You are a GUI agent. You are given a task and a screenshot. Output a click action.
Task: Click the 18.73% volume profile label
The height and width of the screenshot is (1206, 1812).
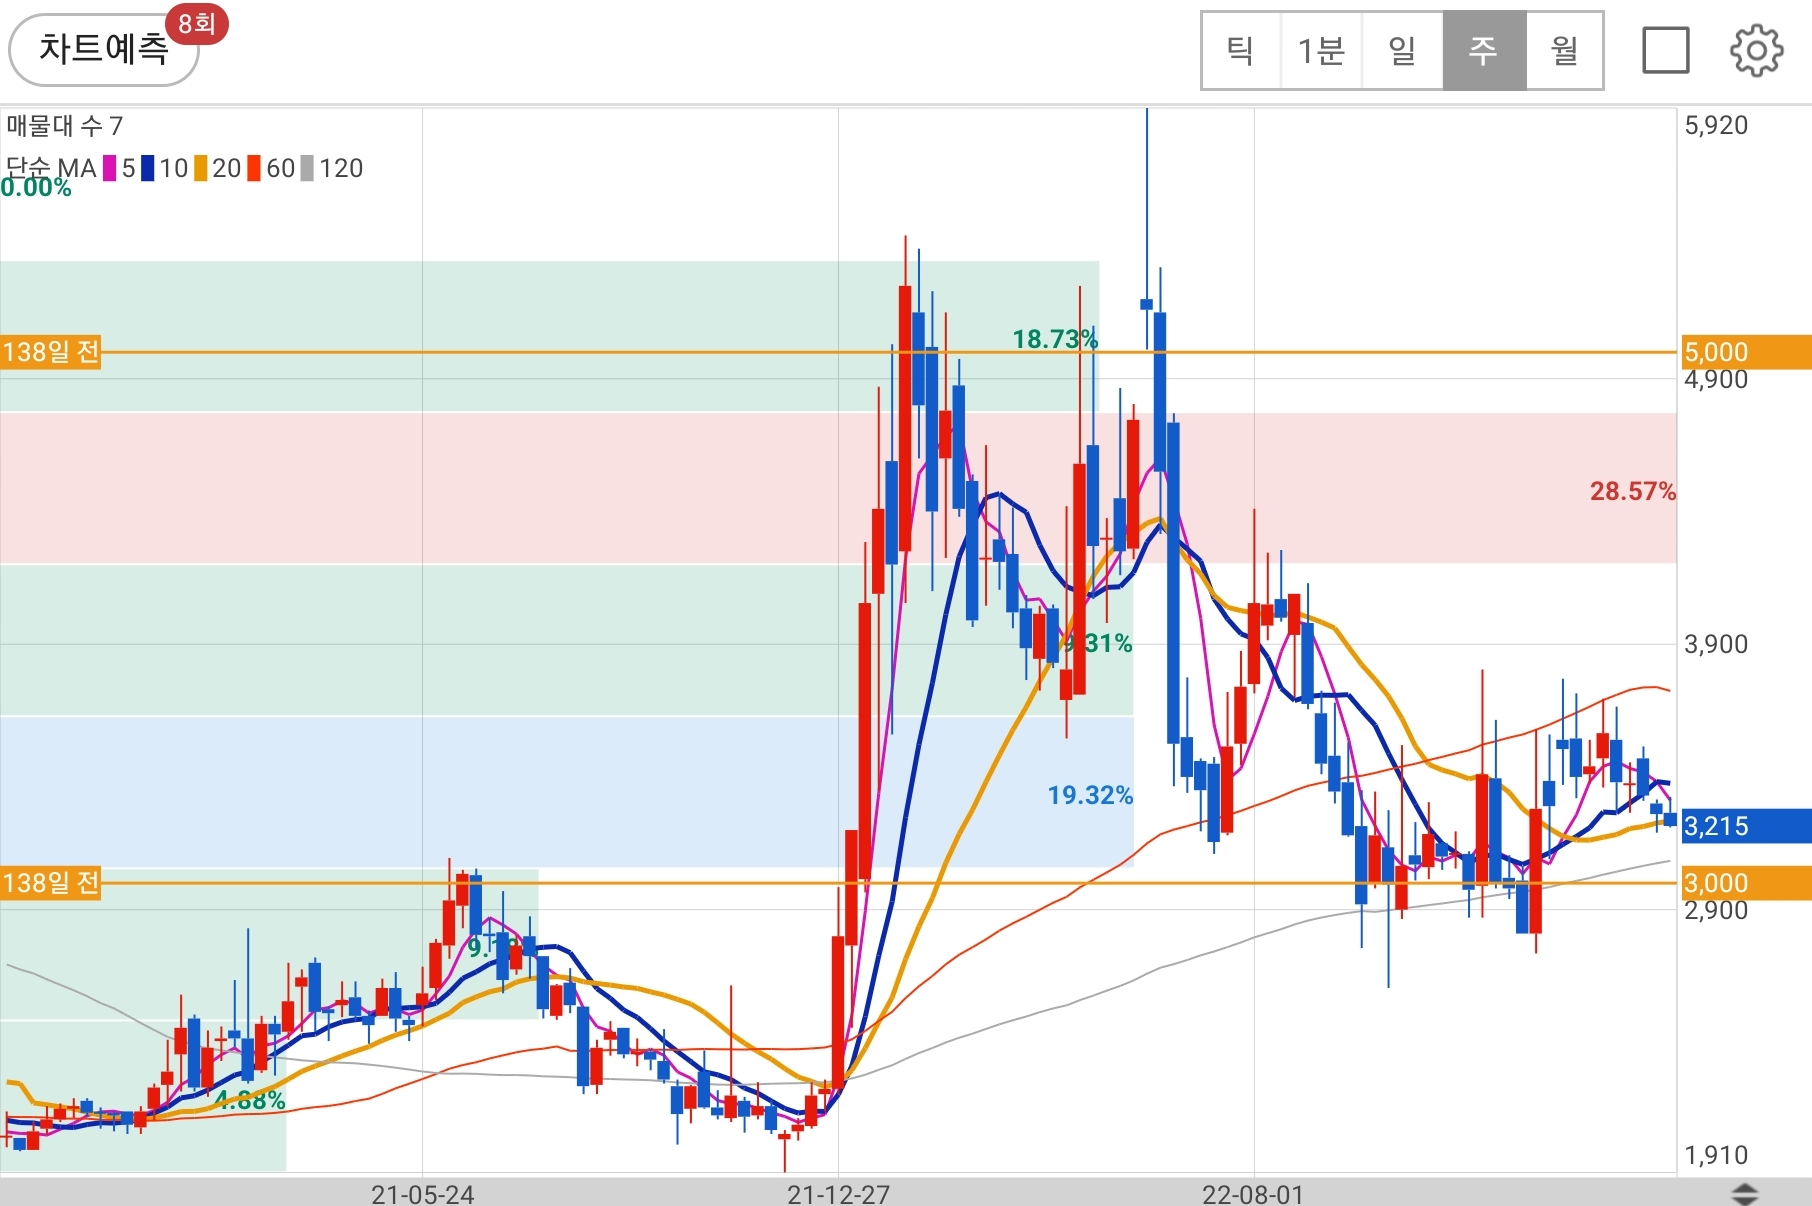[x=1055, y=339]
